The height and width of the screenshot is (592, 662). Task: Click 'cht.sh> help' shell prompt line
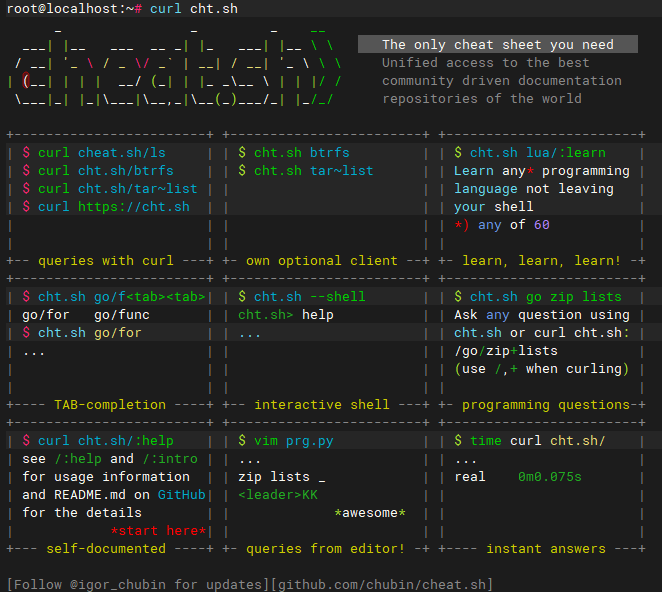tap(286, 315)
